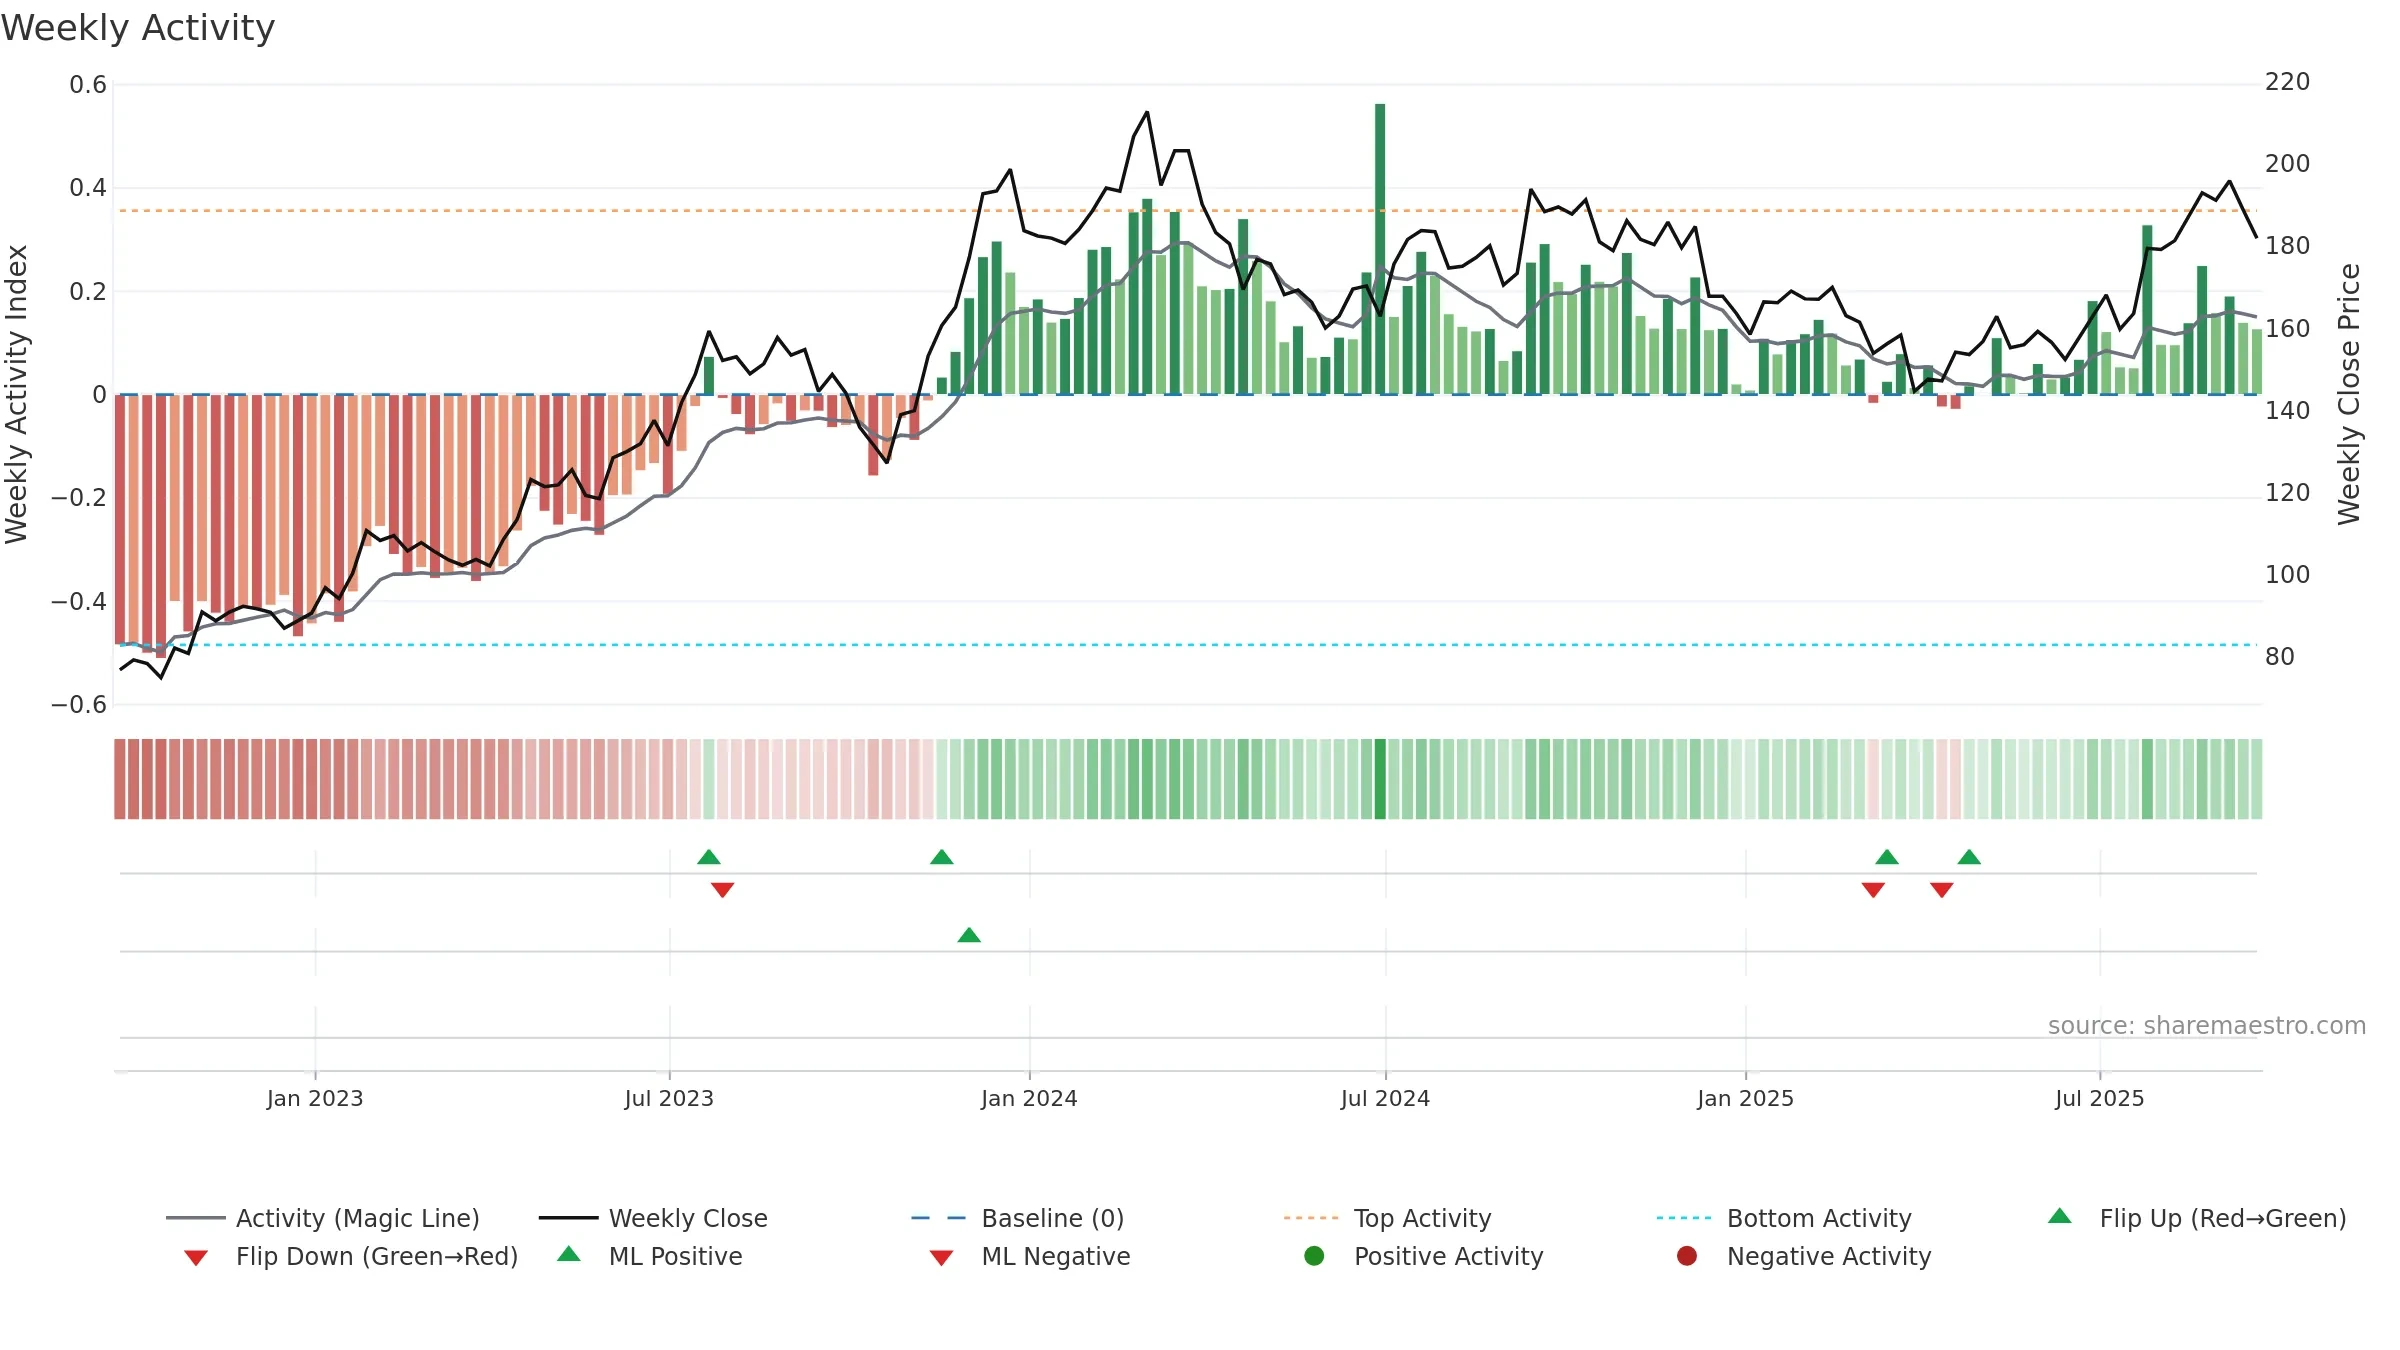Toggle the Activity (Magic Line) legend entry

[x=323, y=1218]
